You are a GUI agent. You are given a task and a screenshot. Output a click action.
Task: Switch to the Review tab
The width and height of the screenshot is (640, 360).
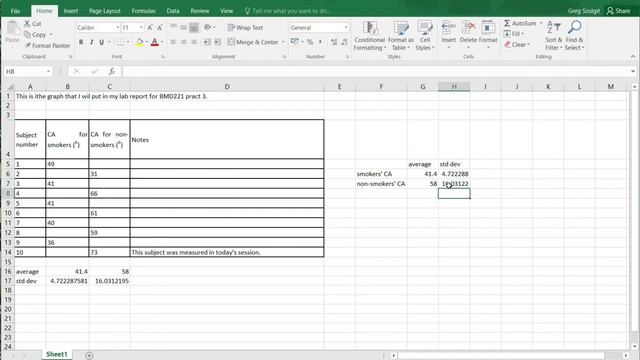[200, 11]
